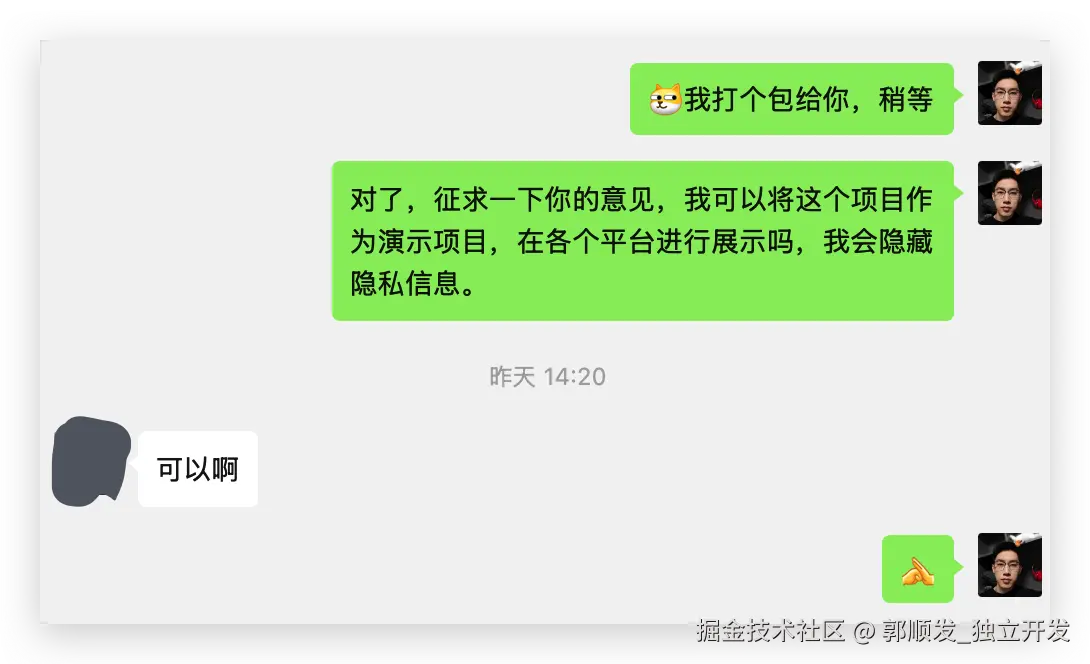Click the yellow hands emoji in the last bubble

tap(918, 571)
